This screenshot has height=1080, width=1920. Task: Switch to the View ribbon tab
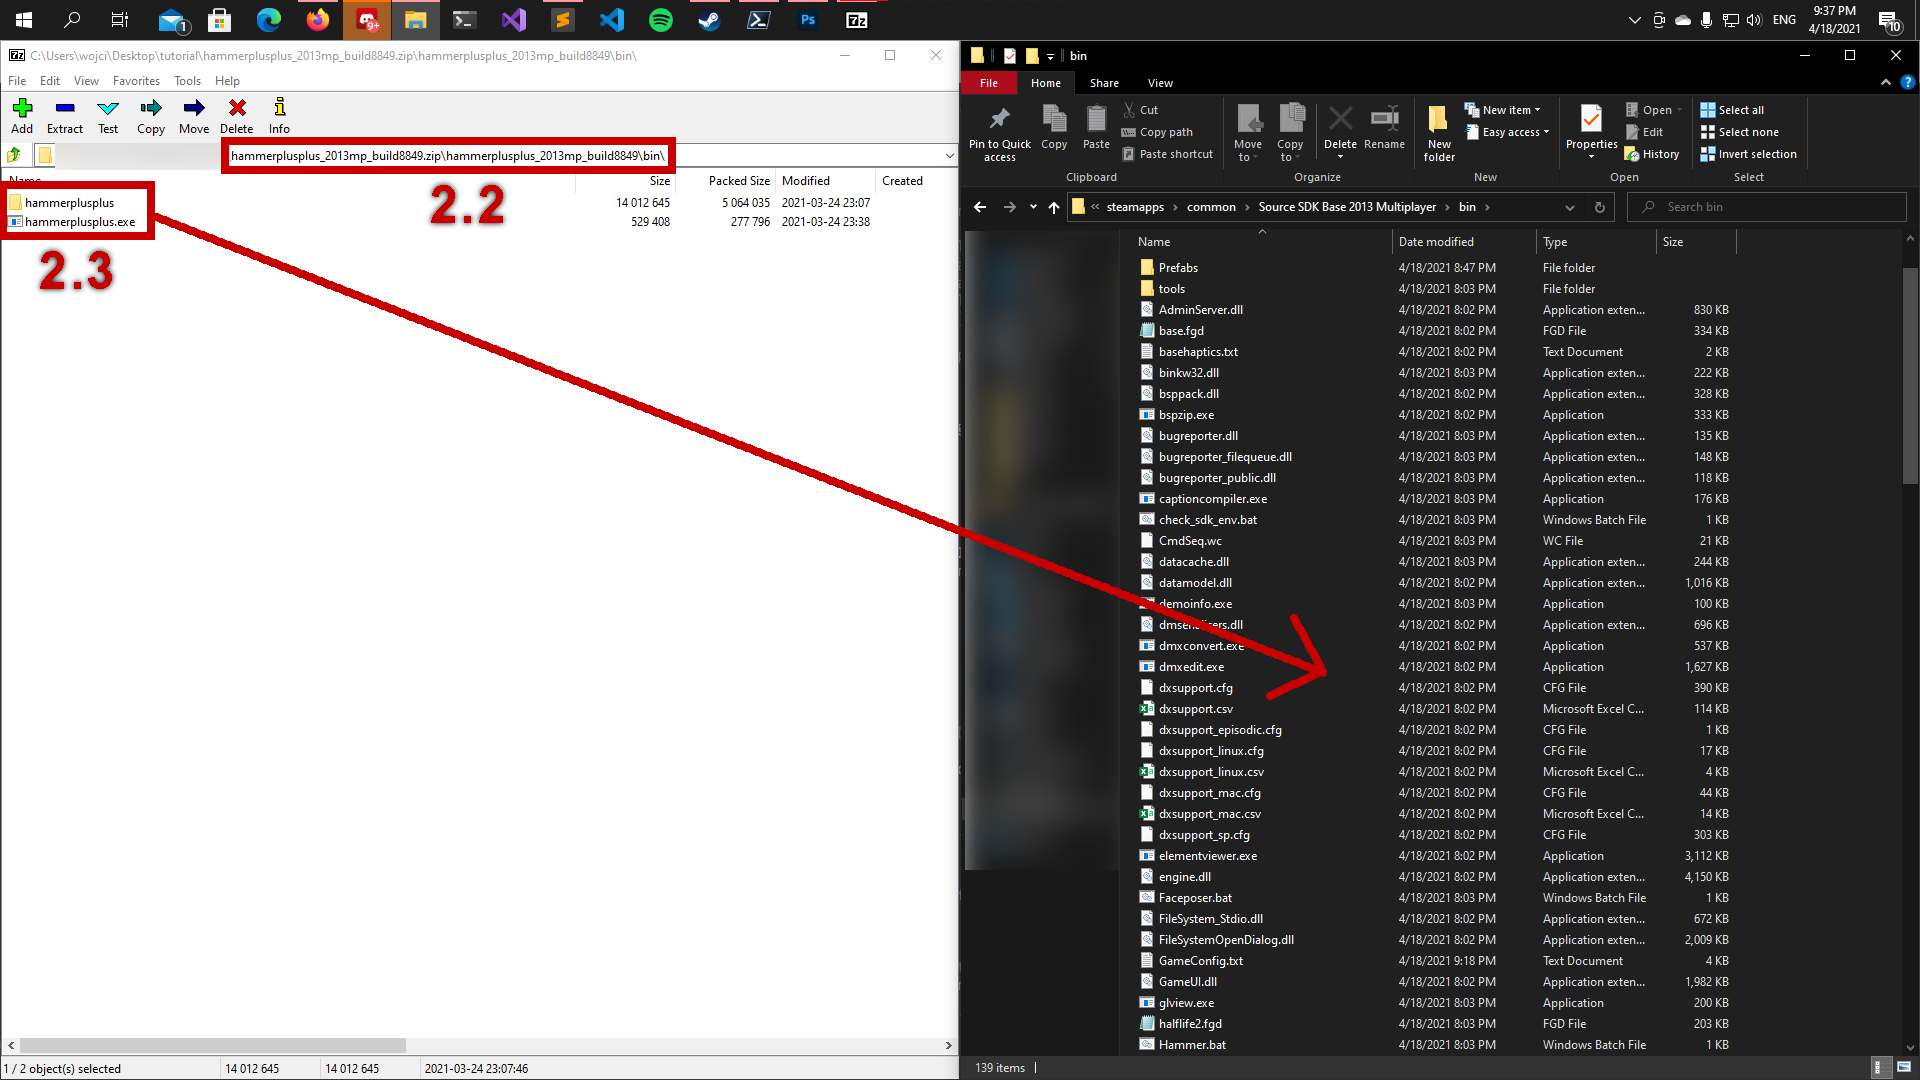click(1160, 83)
